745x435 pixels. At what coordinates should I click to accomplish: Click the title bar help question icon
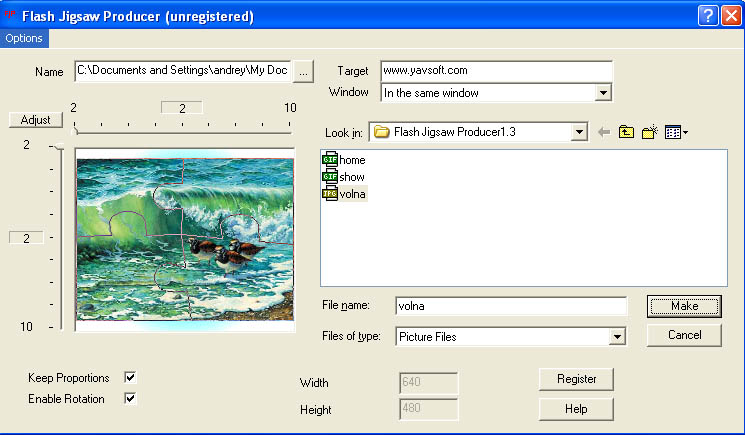(707, 16)
